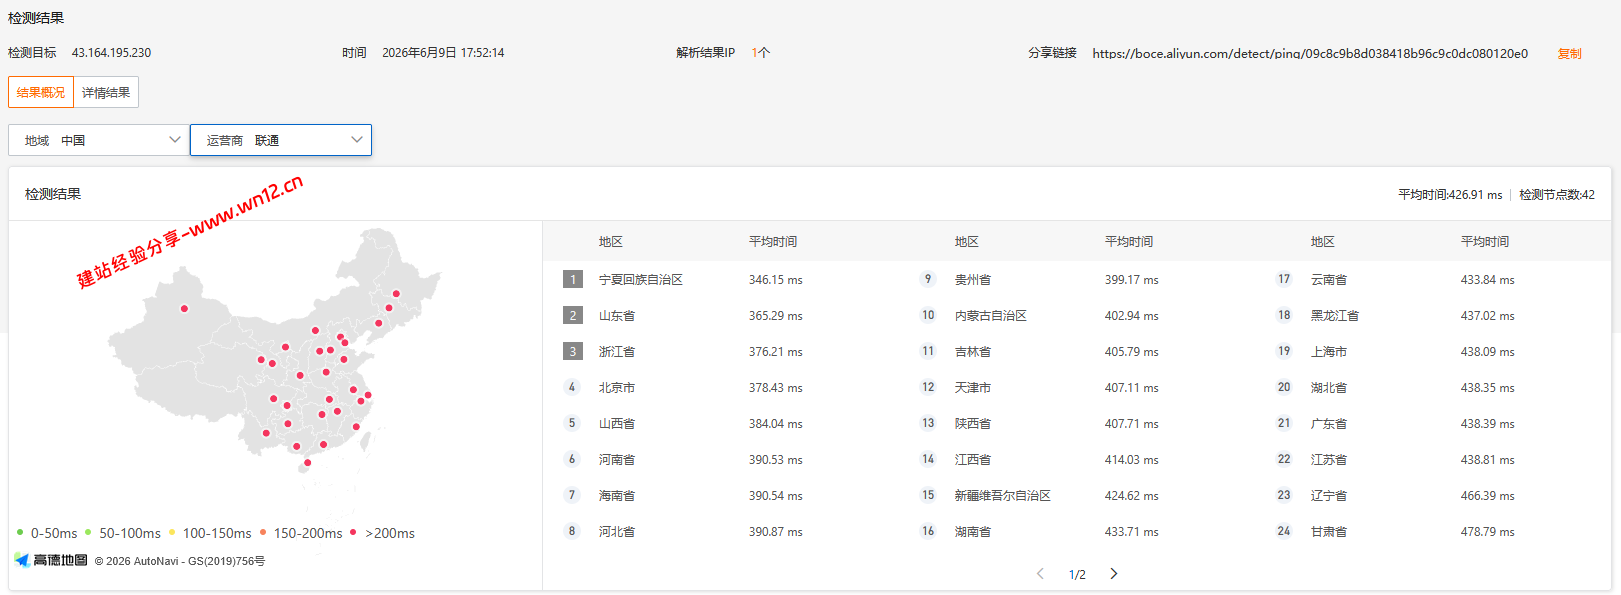Select the 北京市 region cell
The width and height of the screenshot is (1621, 595).
click(617, 388)
